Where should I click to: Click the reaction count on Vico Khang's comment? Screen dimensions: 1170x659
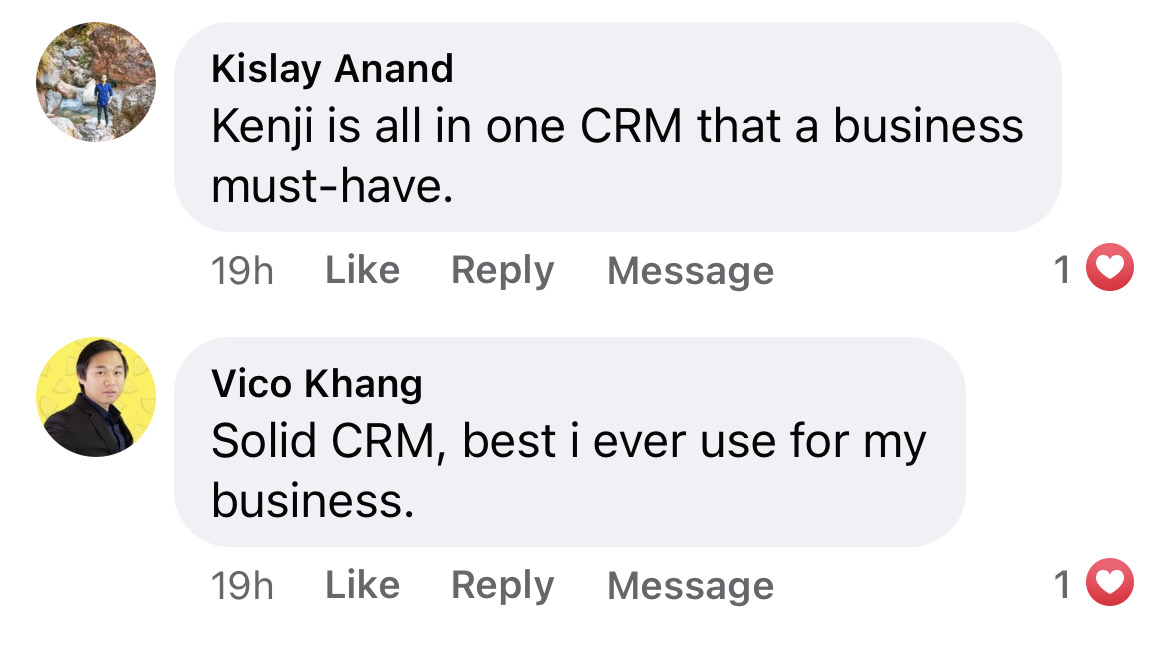1063,585
